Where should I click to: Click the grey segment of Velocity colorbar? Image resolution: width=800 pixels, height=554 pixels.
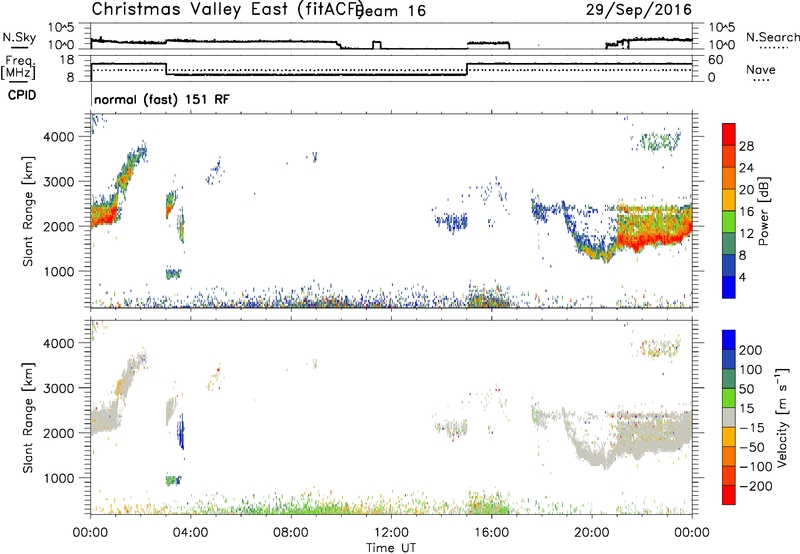point(729,418)
